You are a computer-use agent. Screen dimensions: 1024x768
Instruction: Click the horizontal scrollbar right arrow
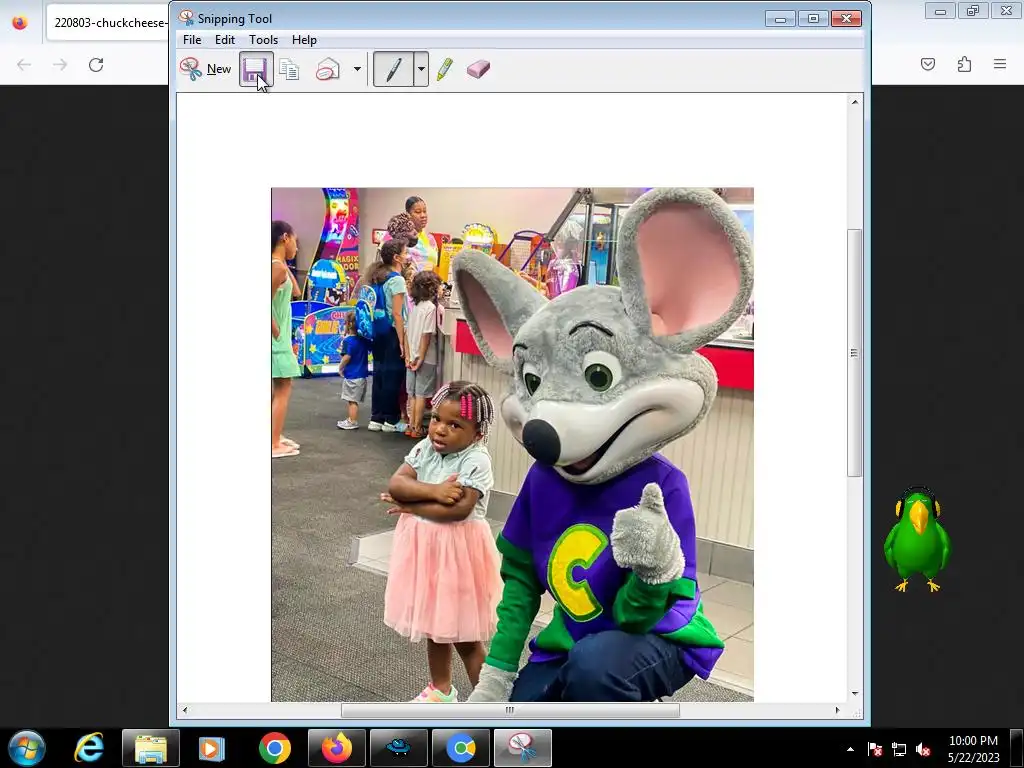tap(837, 710)
